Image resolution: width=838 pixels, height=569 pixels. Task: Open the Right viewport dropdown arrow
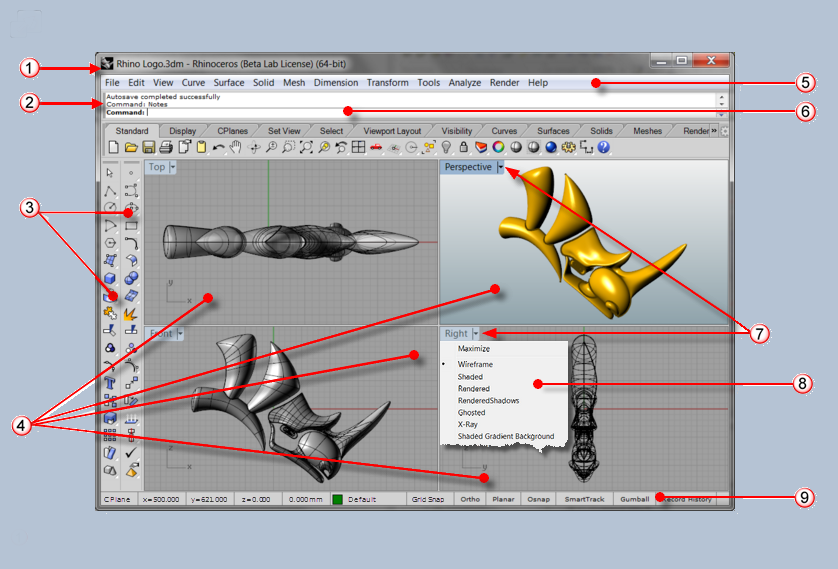point(476,333)
